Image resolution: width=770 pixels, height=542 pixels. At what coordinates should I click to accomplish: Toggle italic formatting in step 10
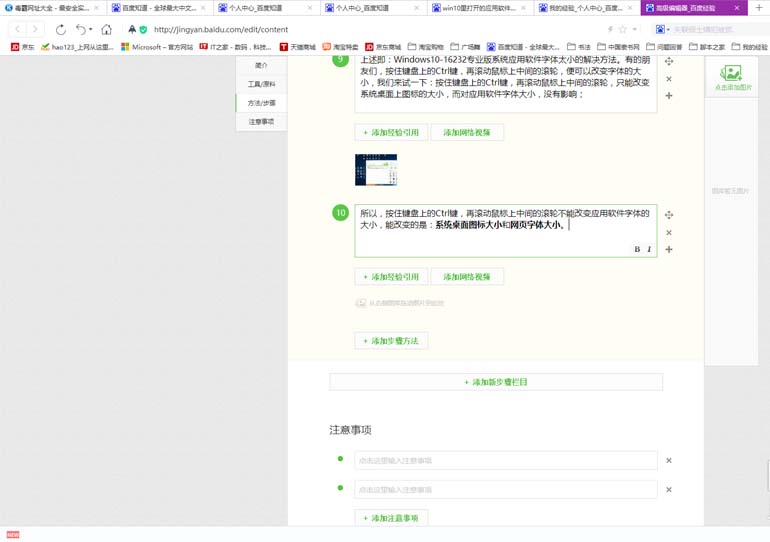[649, 249]
